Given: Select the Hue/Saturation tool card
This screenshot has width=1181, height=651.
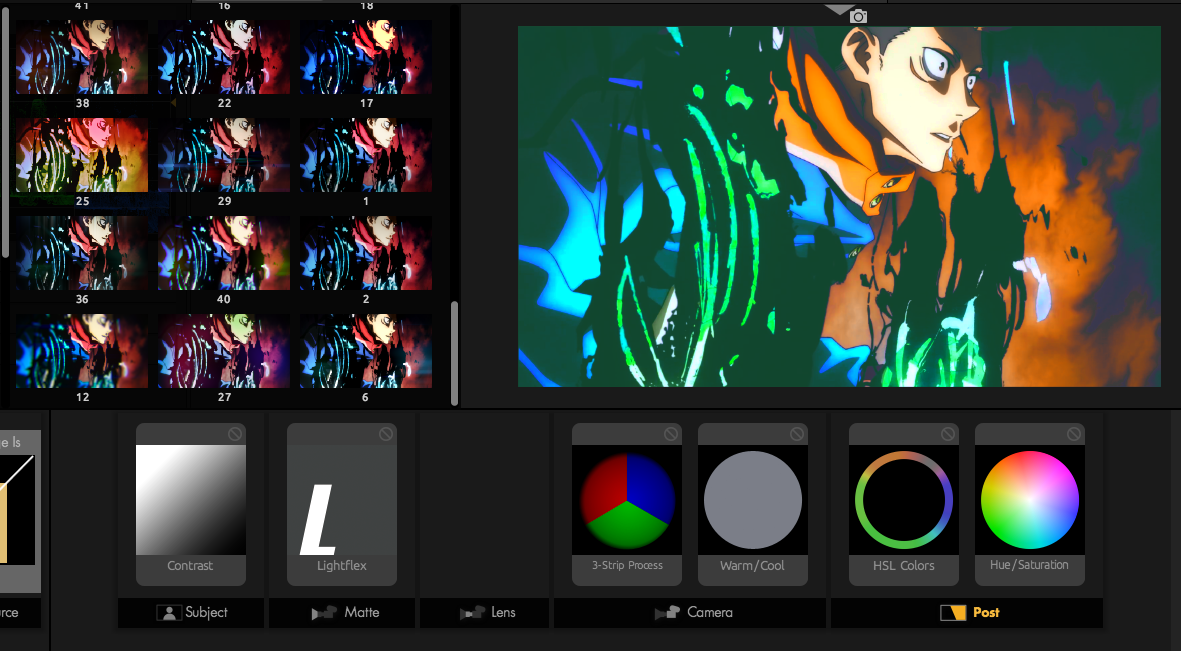Looking at the screenshot, I should [1030, 504].
